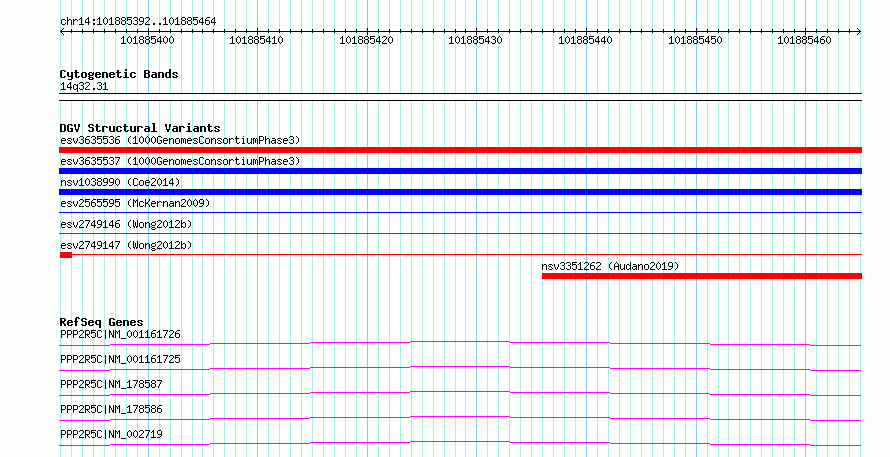Click the chr14:101885392..101885464 region label
Image resolution: width=890 pixels, height=457 pixels.
138,22
